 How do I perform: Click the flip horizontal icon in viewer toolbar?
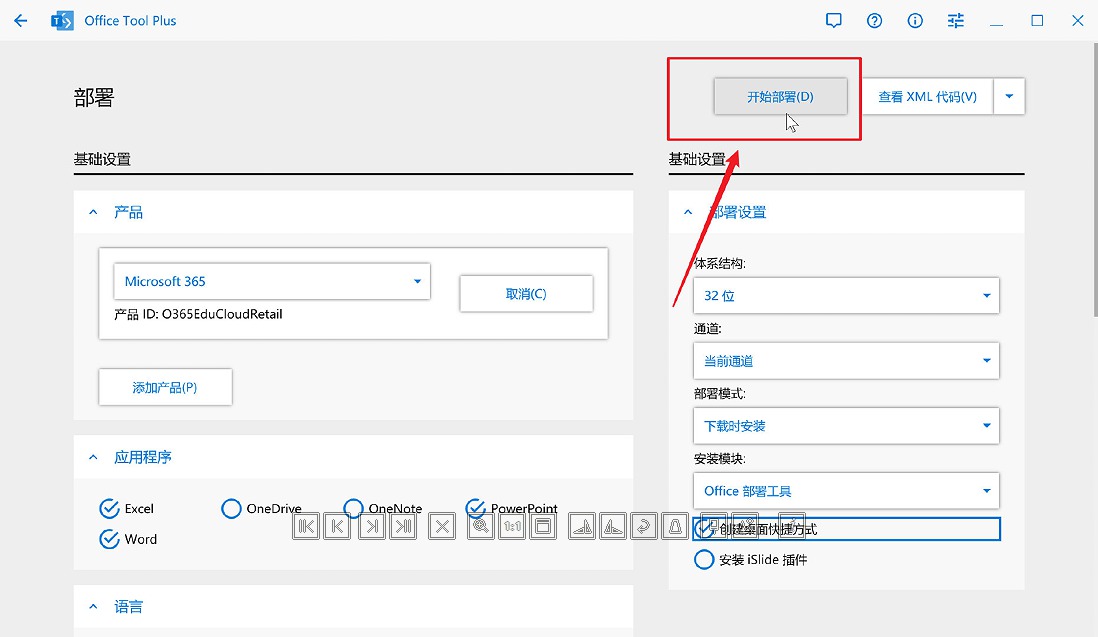[582, 526]
